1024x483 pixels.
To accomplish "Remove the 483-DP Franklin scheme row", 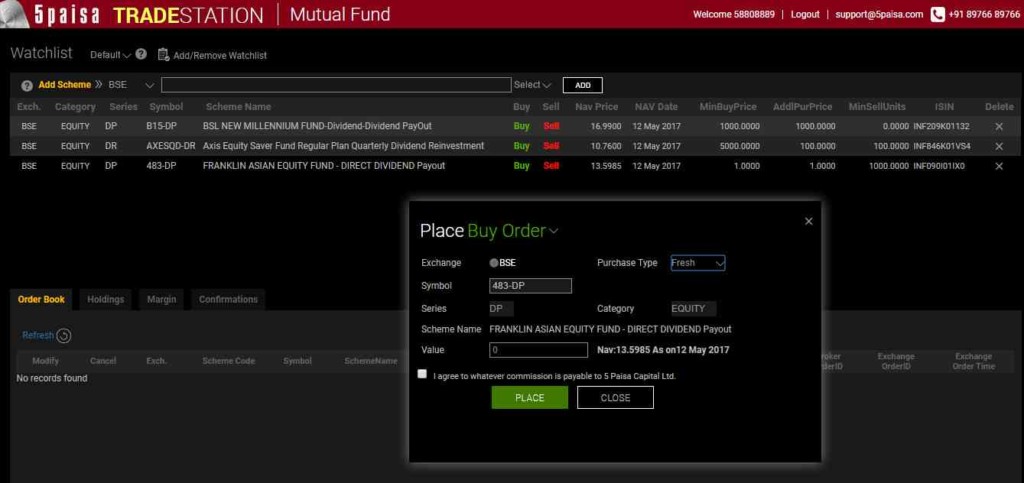I will [x=998, y=166].
